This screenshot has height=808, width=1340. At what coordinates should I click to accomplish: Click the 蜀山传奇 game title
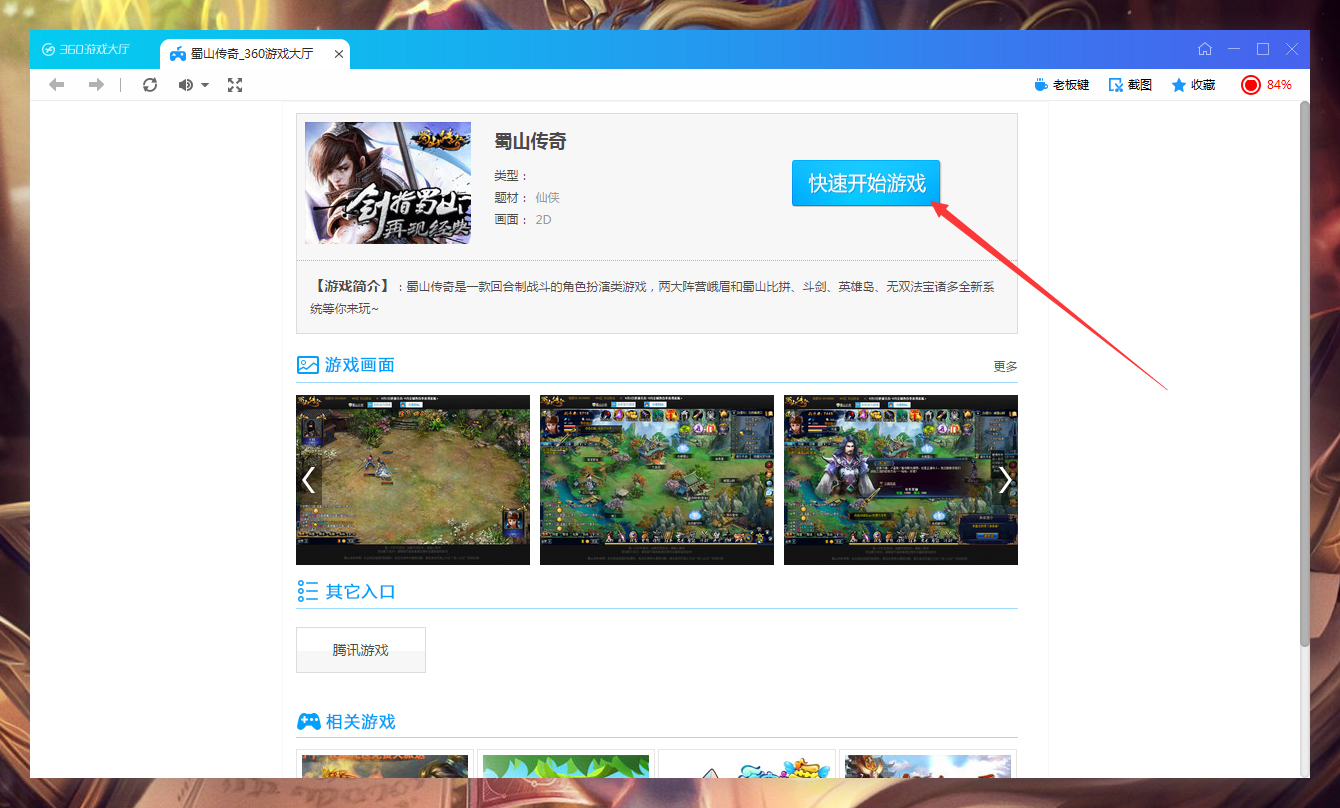point(530,142)
